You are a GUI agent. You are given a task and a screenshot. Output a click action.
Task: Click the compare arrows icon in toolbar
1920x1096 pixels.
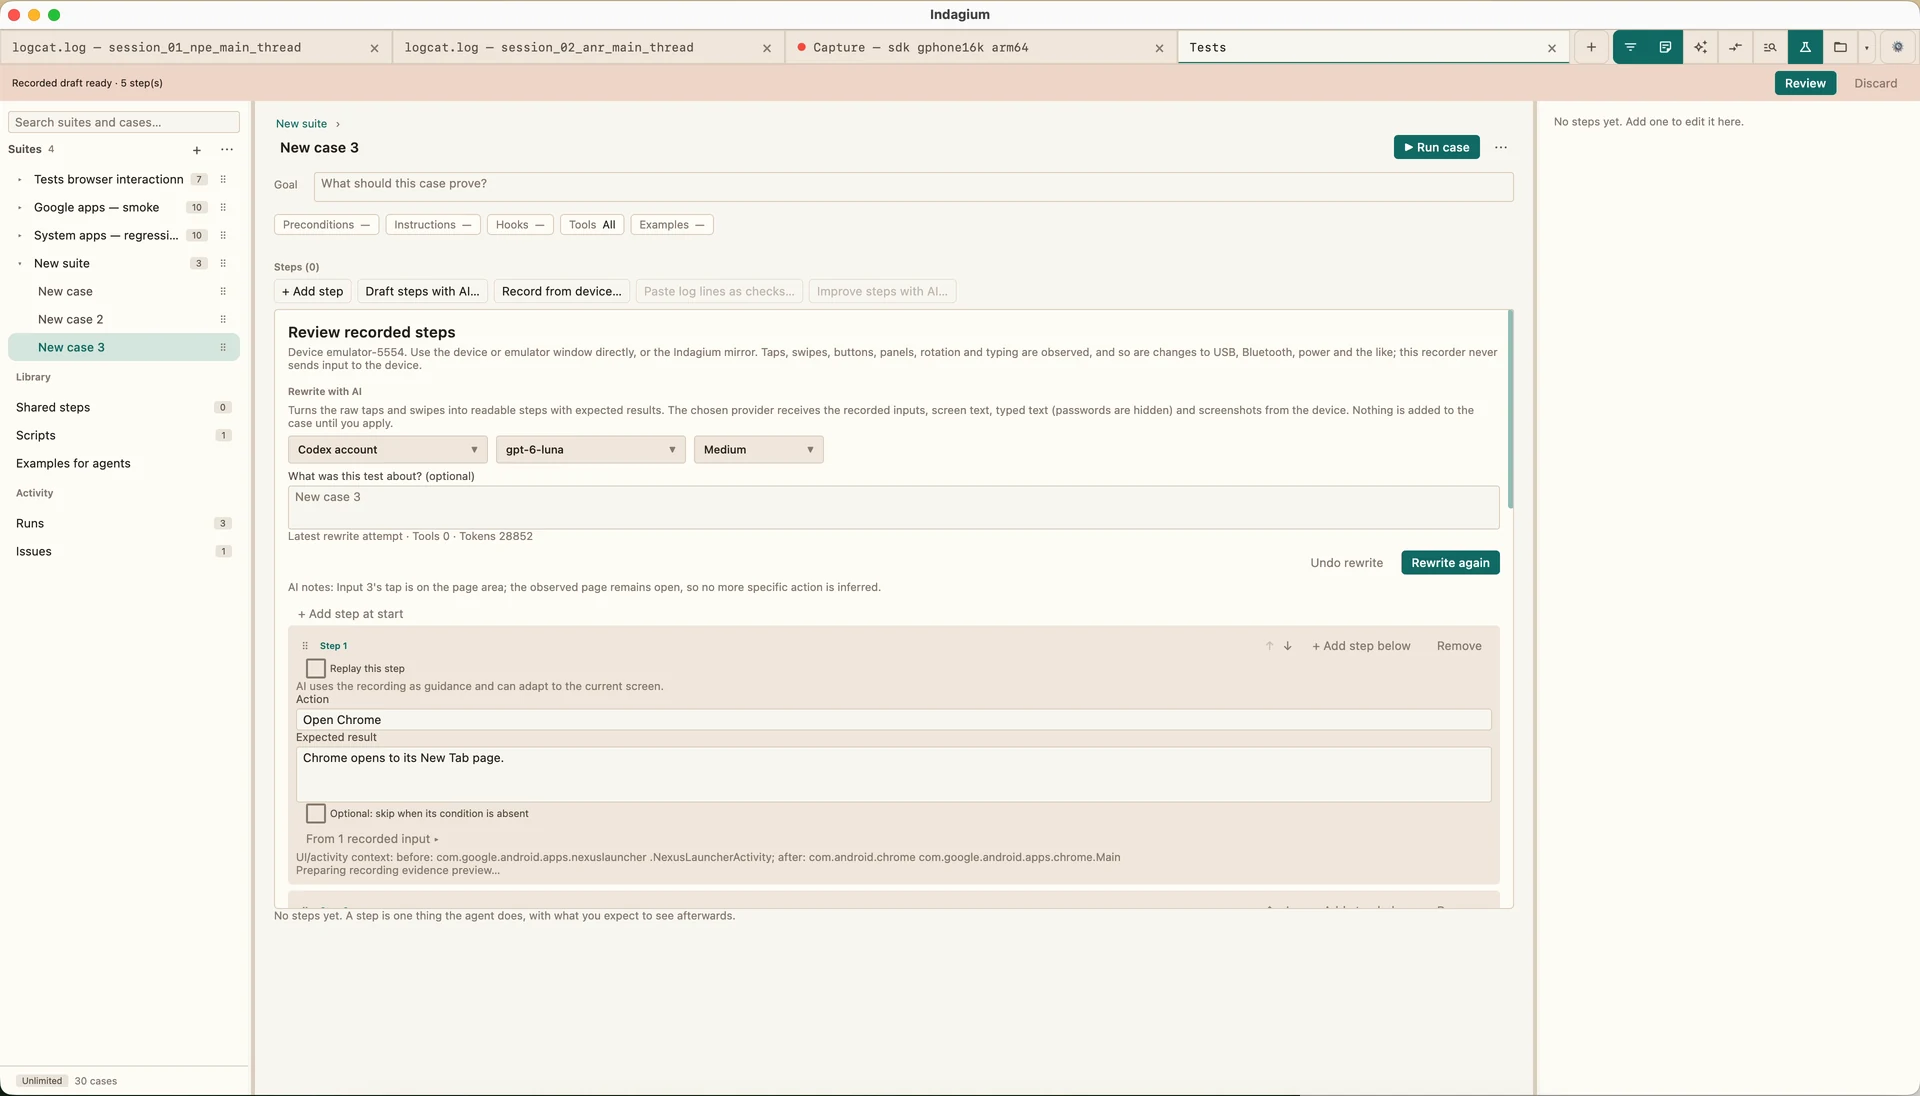[1735, 47]
